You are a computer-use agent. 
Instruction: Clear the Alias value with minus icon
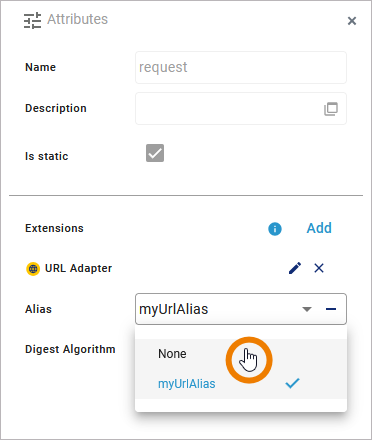[x=331, y=309]
